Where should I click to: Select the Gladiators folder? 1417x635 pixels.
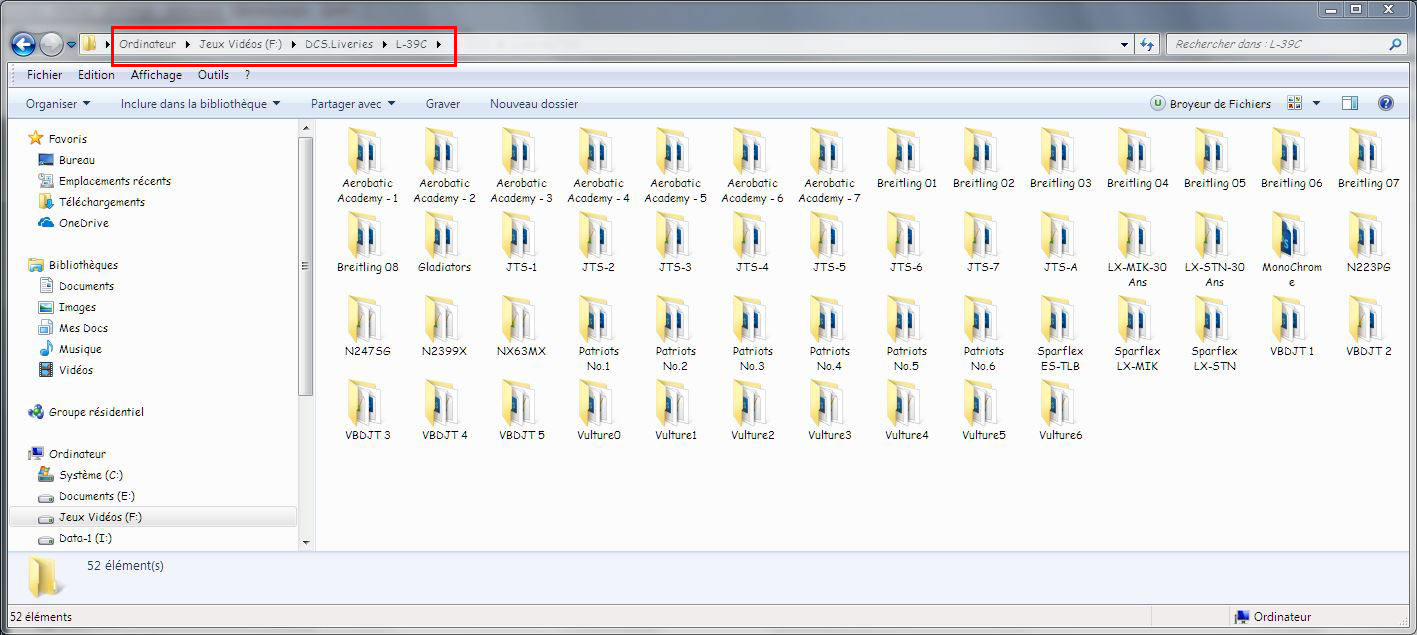445,242
